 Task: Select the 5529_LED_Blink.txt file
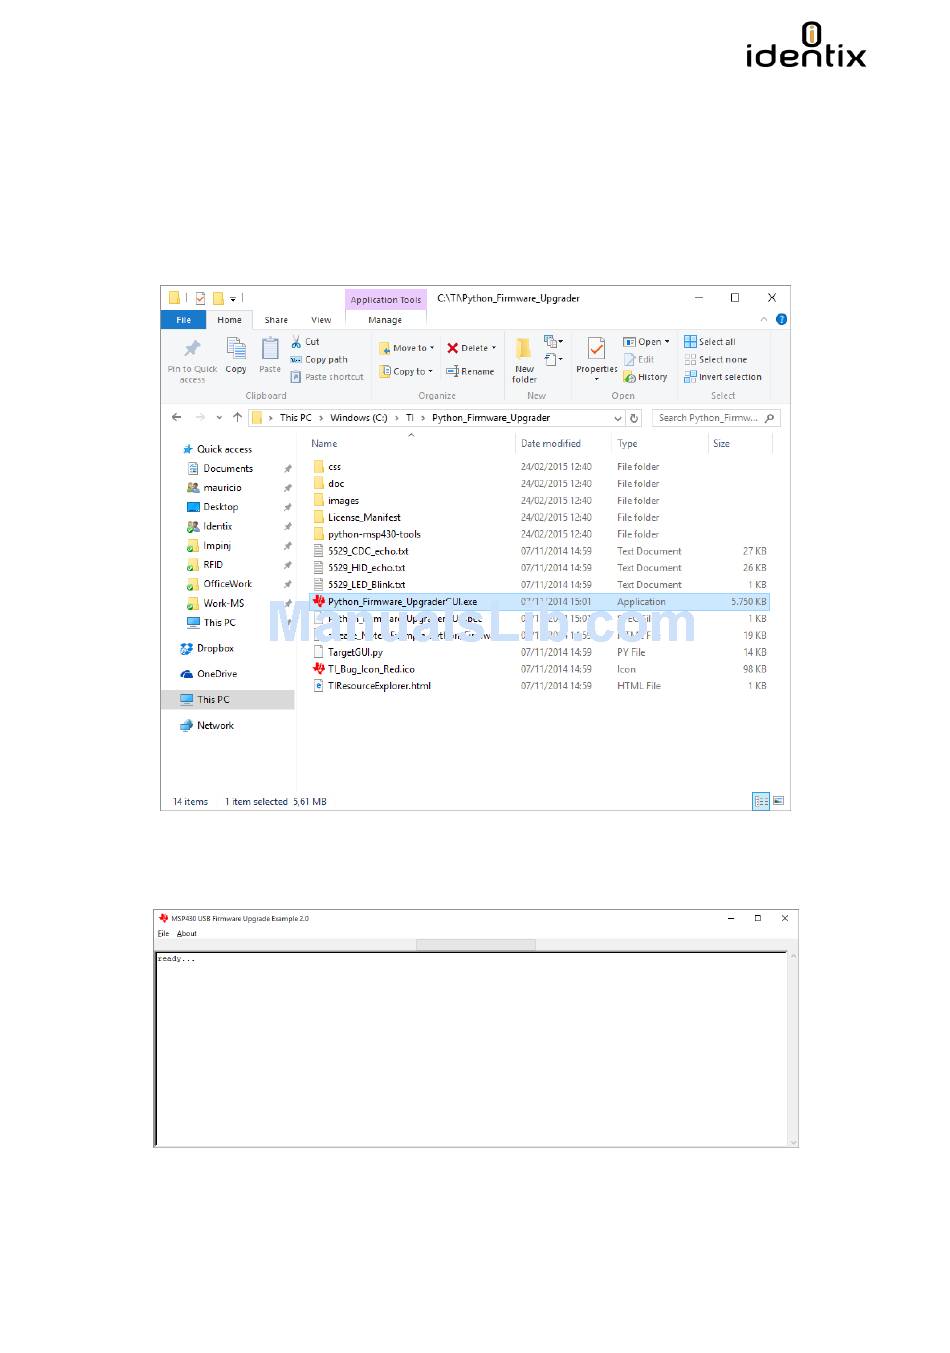[x=359, y=585]
